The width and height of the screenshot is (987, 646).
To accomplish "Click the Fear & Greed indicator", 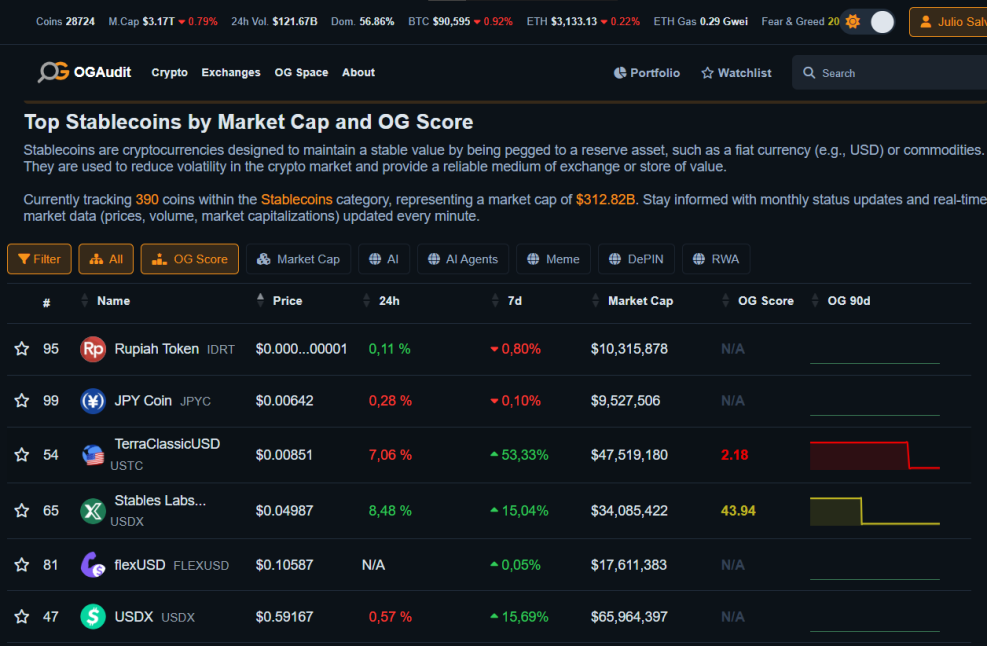I will point(800,21).
